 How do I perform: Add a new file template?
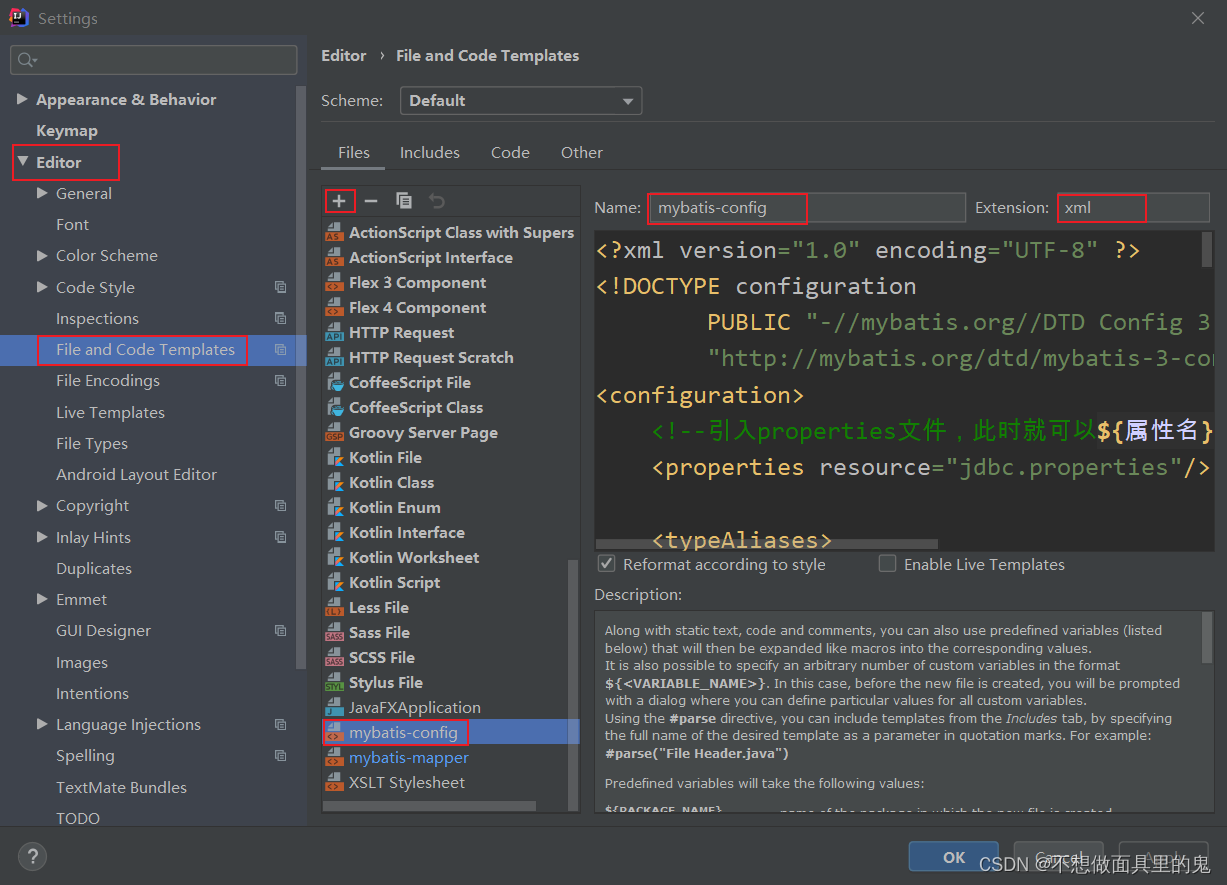pyautogui.click(x=339, y=201)
